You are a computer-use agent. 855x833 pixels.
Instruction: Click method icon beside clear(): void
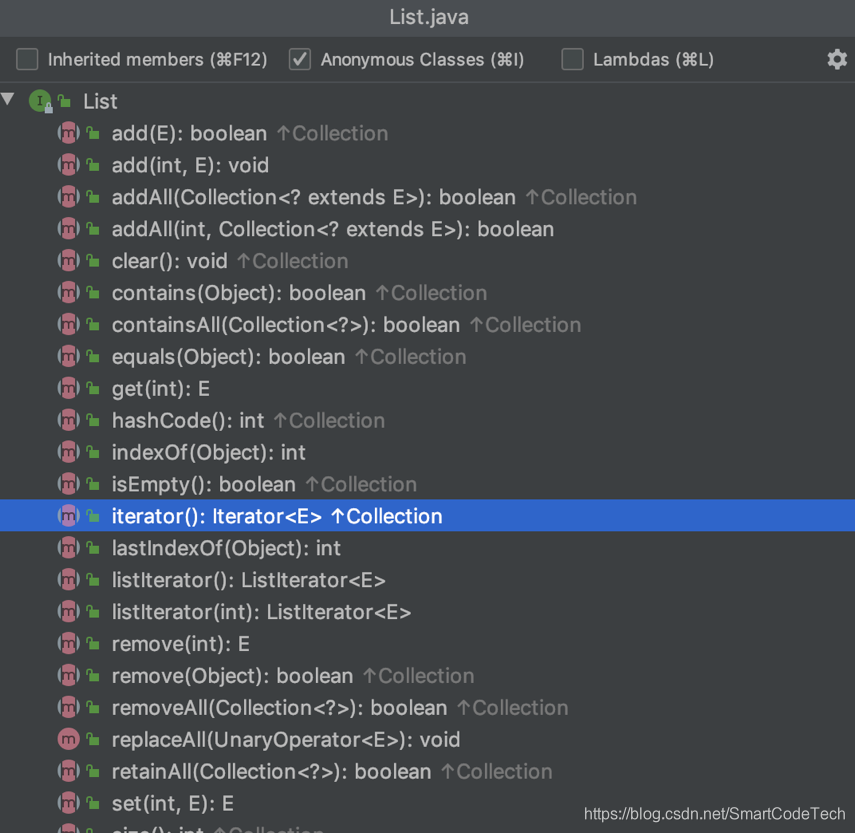[69, 261]
